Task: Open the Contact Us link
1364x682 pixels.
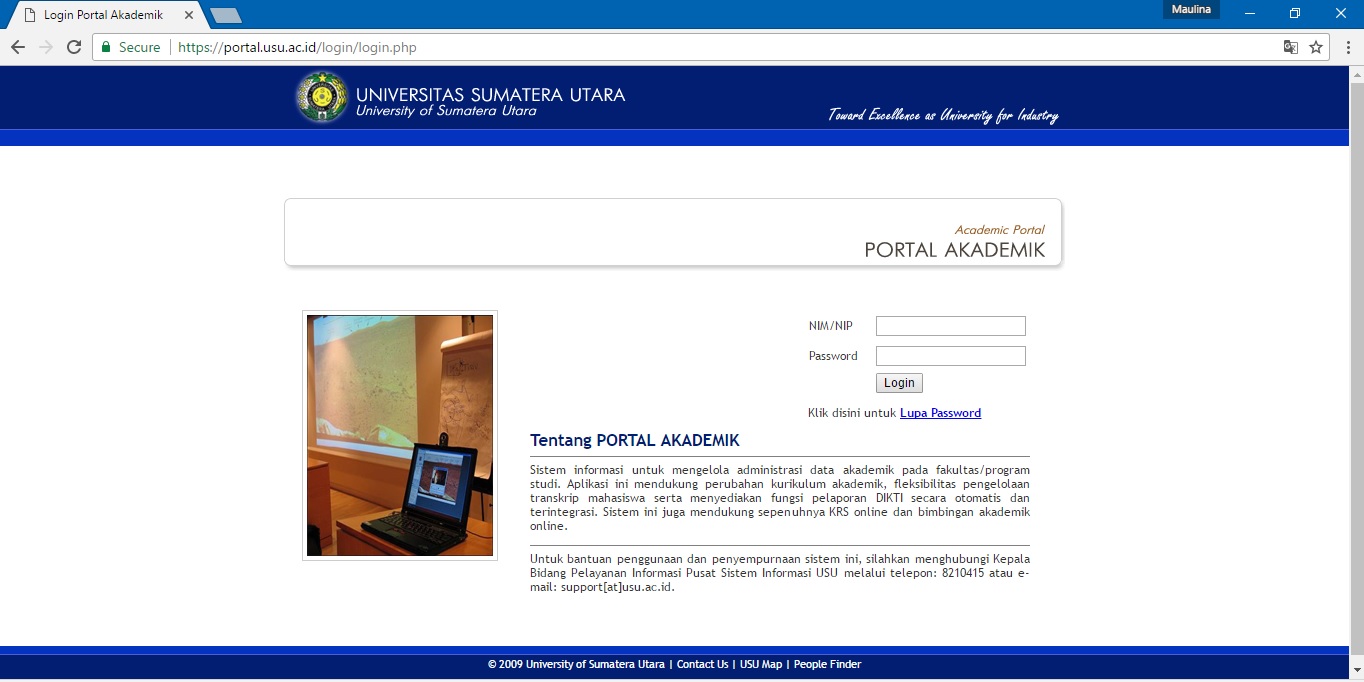Action: (x=702, y=664)
